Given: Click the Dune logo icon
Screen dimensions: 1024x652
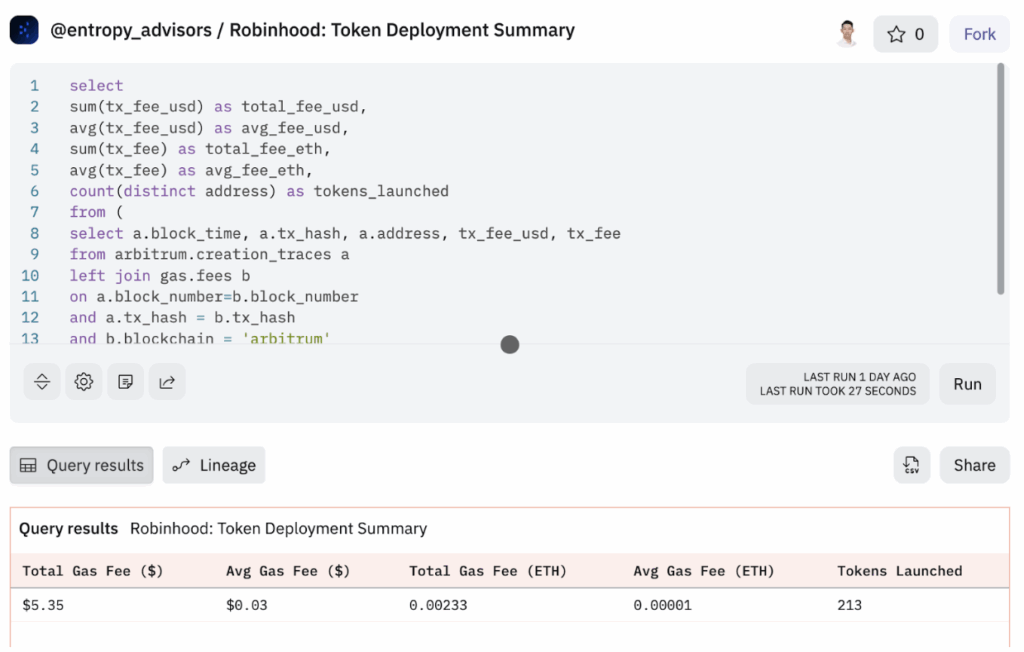Looking at the screenshot, I should click(24, 31).
